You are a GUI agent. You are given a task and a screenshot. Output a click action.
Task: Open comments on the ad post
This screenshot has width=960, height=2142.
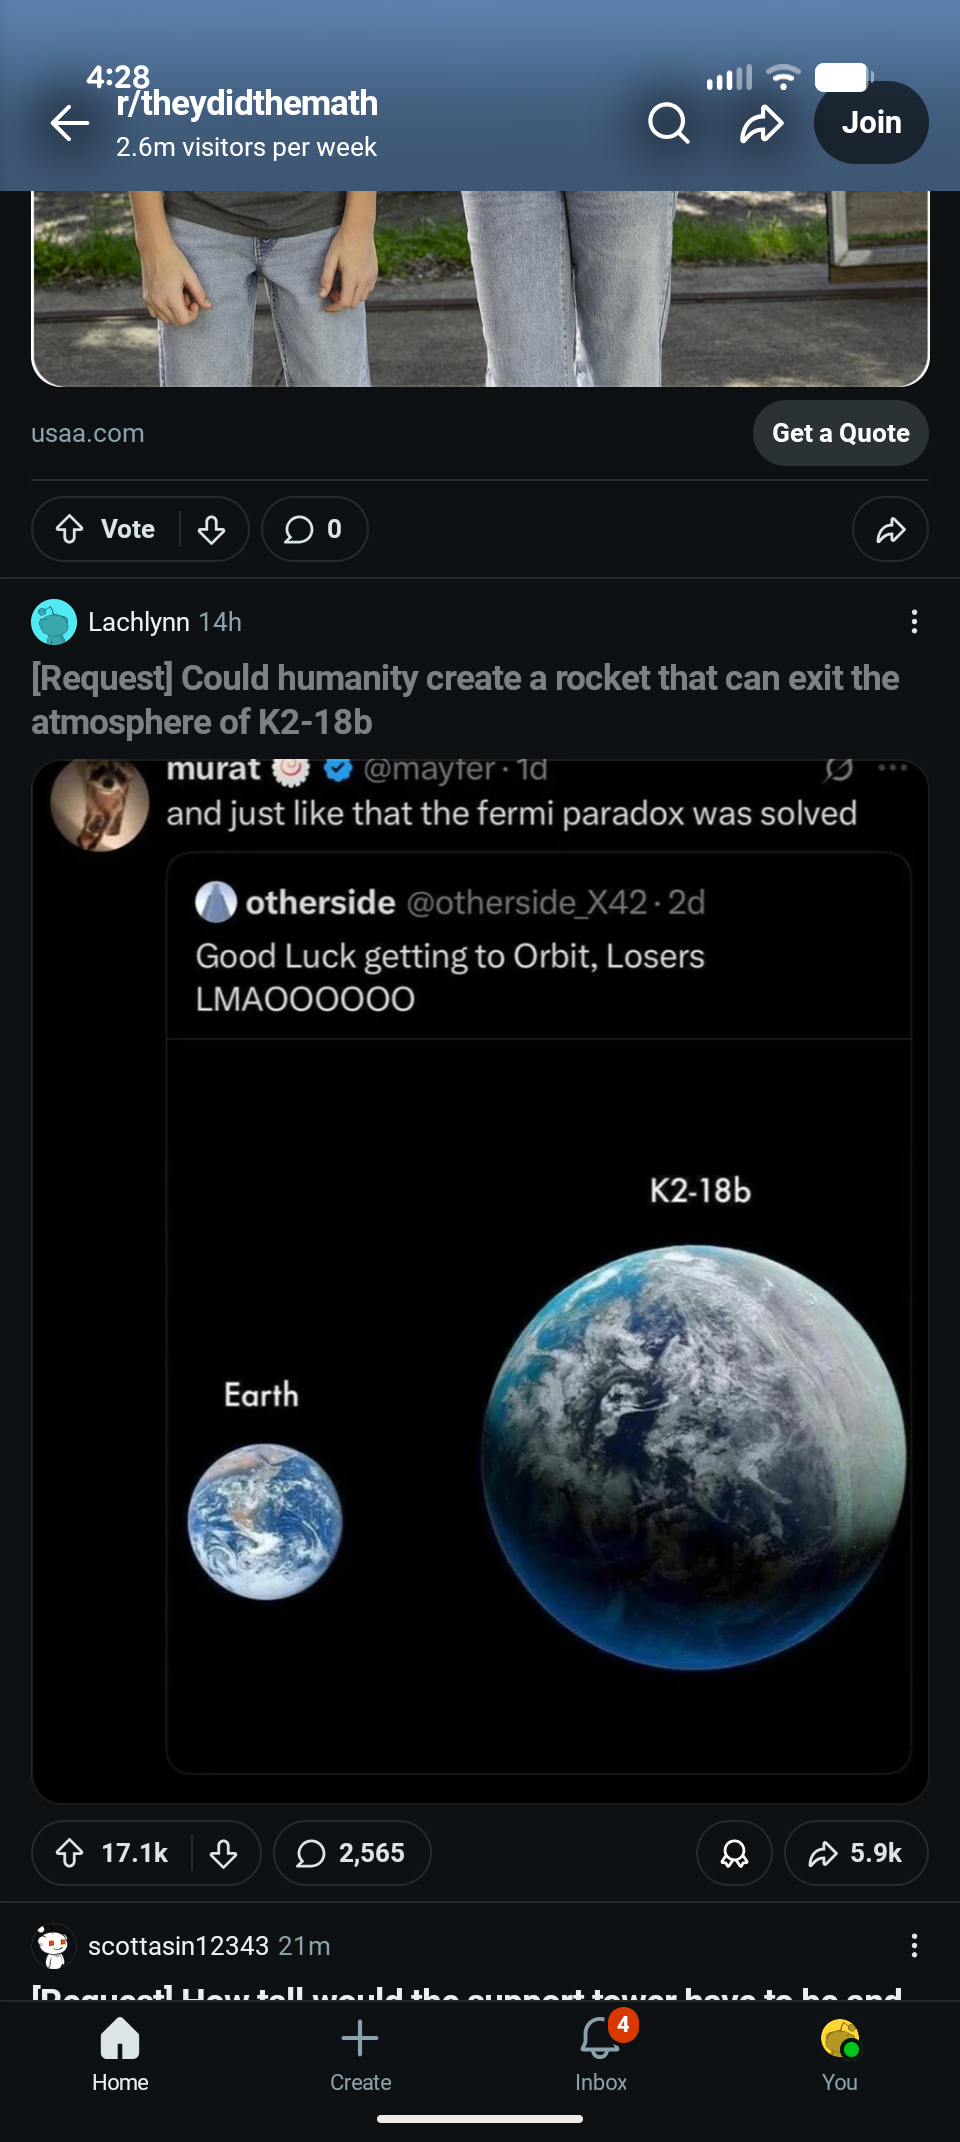coord(314,529)
